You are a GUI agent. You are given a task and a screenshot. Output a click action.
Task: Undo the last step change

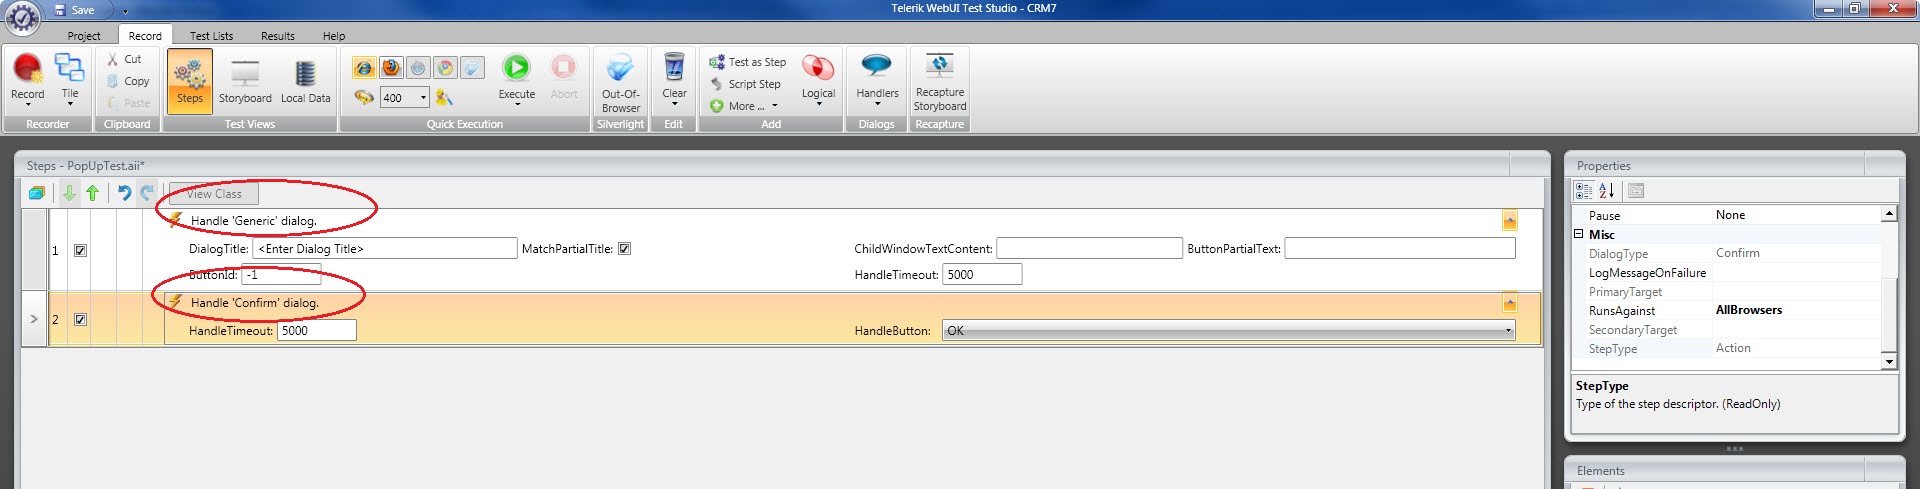[124, 193]
